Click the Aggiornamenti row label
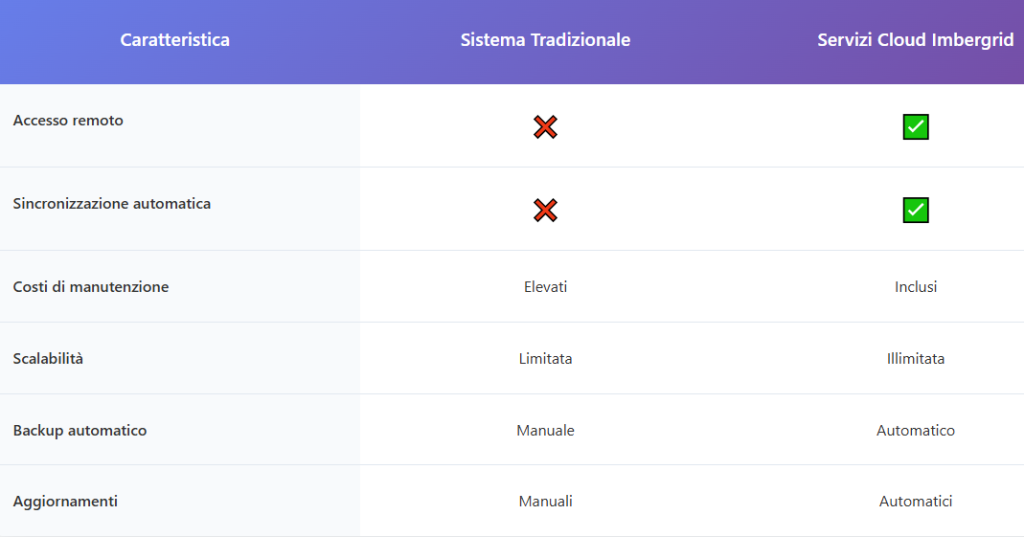Viewport: 1024px width, 537px height. pos(65,501)
